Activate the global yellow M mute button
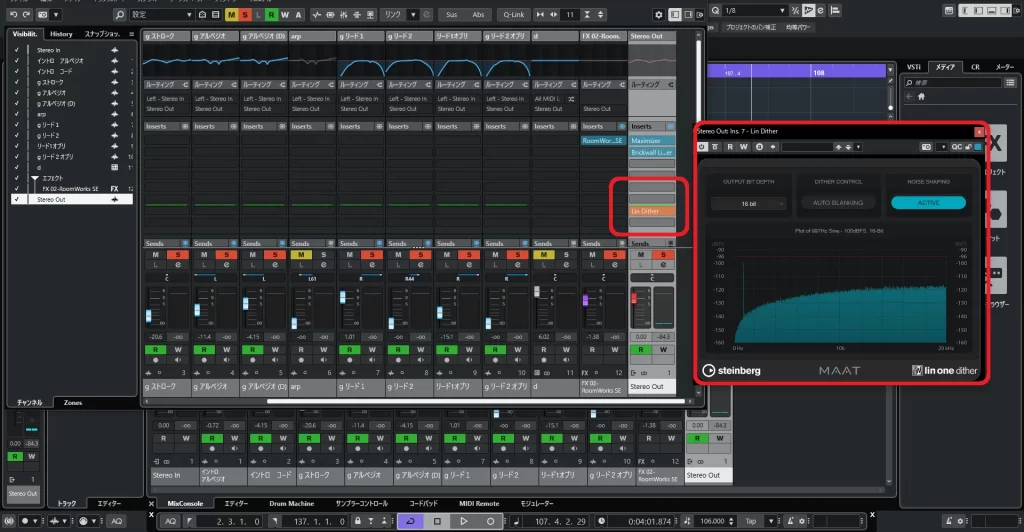Image resolution: width=1024 pixels, height=532 pixels. [x=232, y=15]
